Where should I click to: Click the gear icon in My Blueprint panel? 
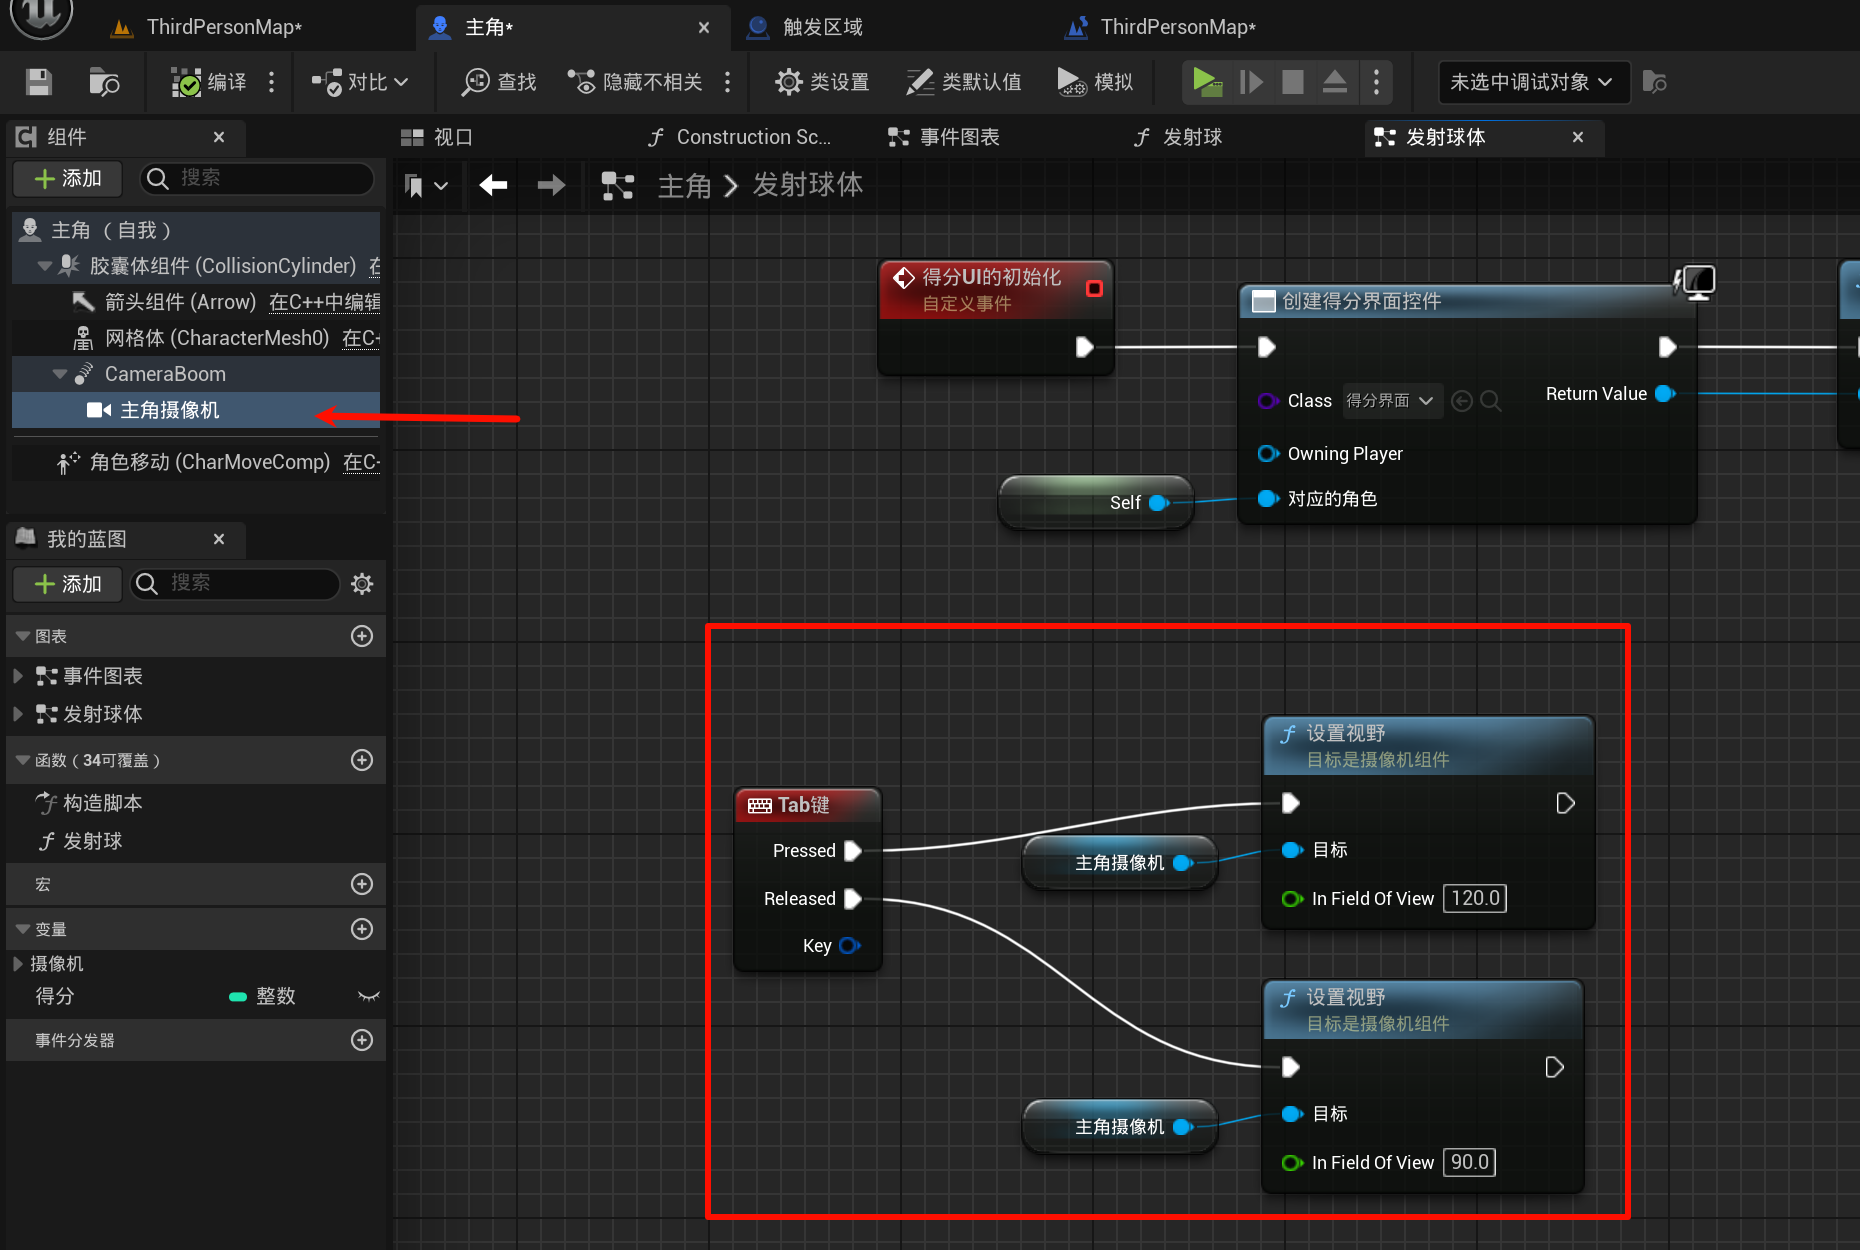362,584
